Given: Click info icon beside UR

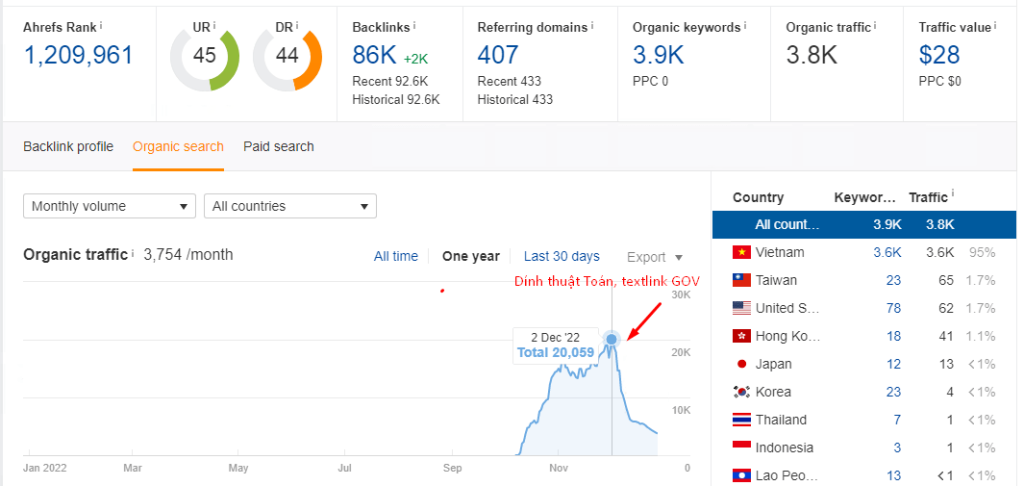Looking at the screenshot, I should coord(215,25).
